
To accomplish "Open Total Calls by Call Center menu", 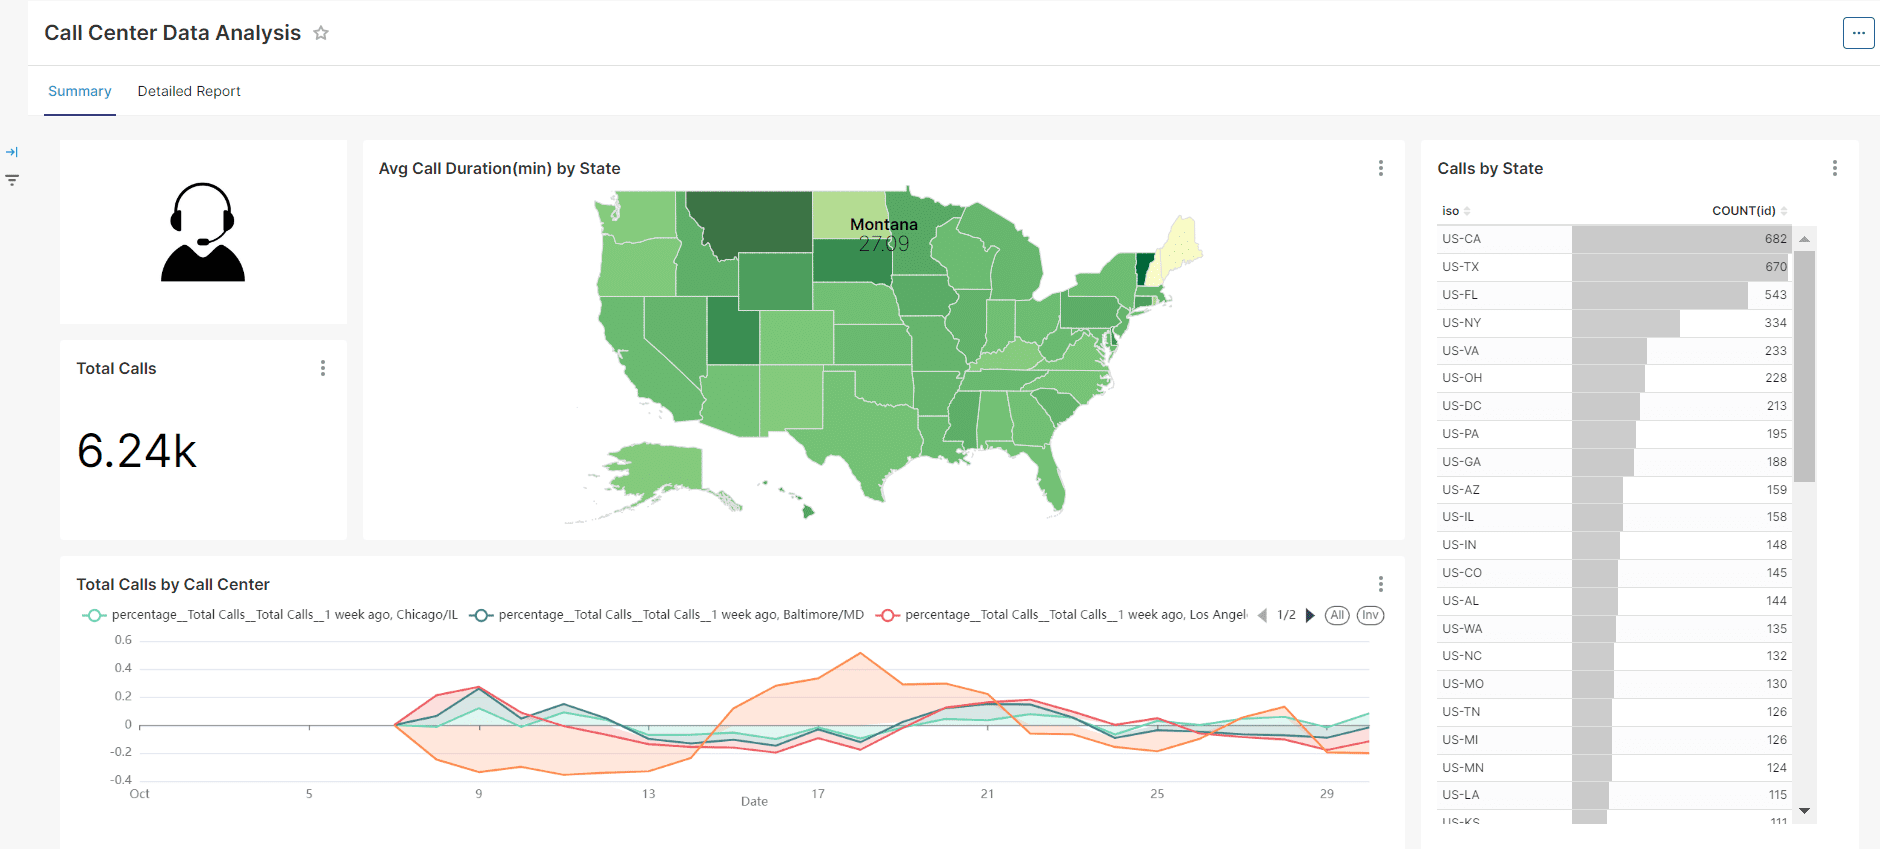I will point(1381,584).
